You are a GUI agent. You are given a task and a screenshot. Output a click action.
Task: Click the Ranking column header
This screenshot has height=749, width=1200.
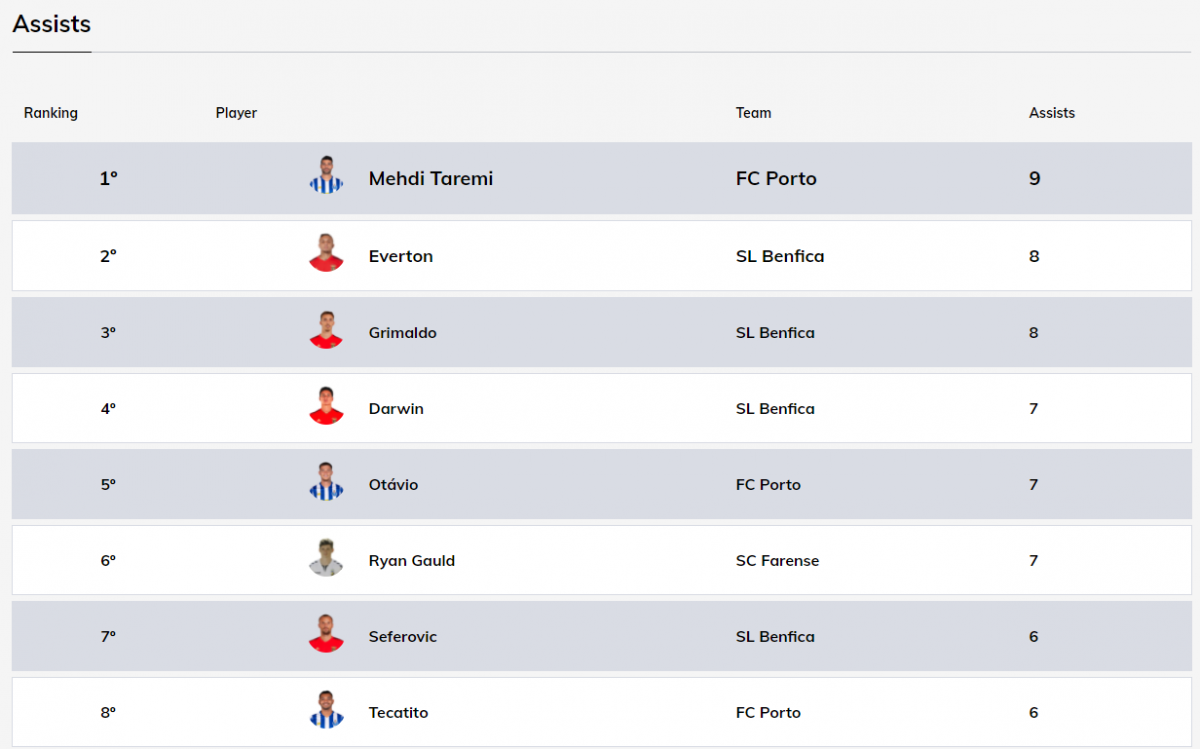51,113
